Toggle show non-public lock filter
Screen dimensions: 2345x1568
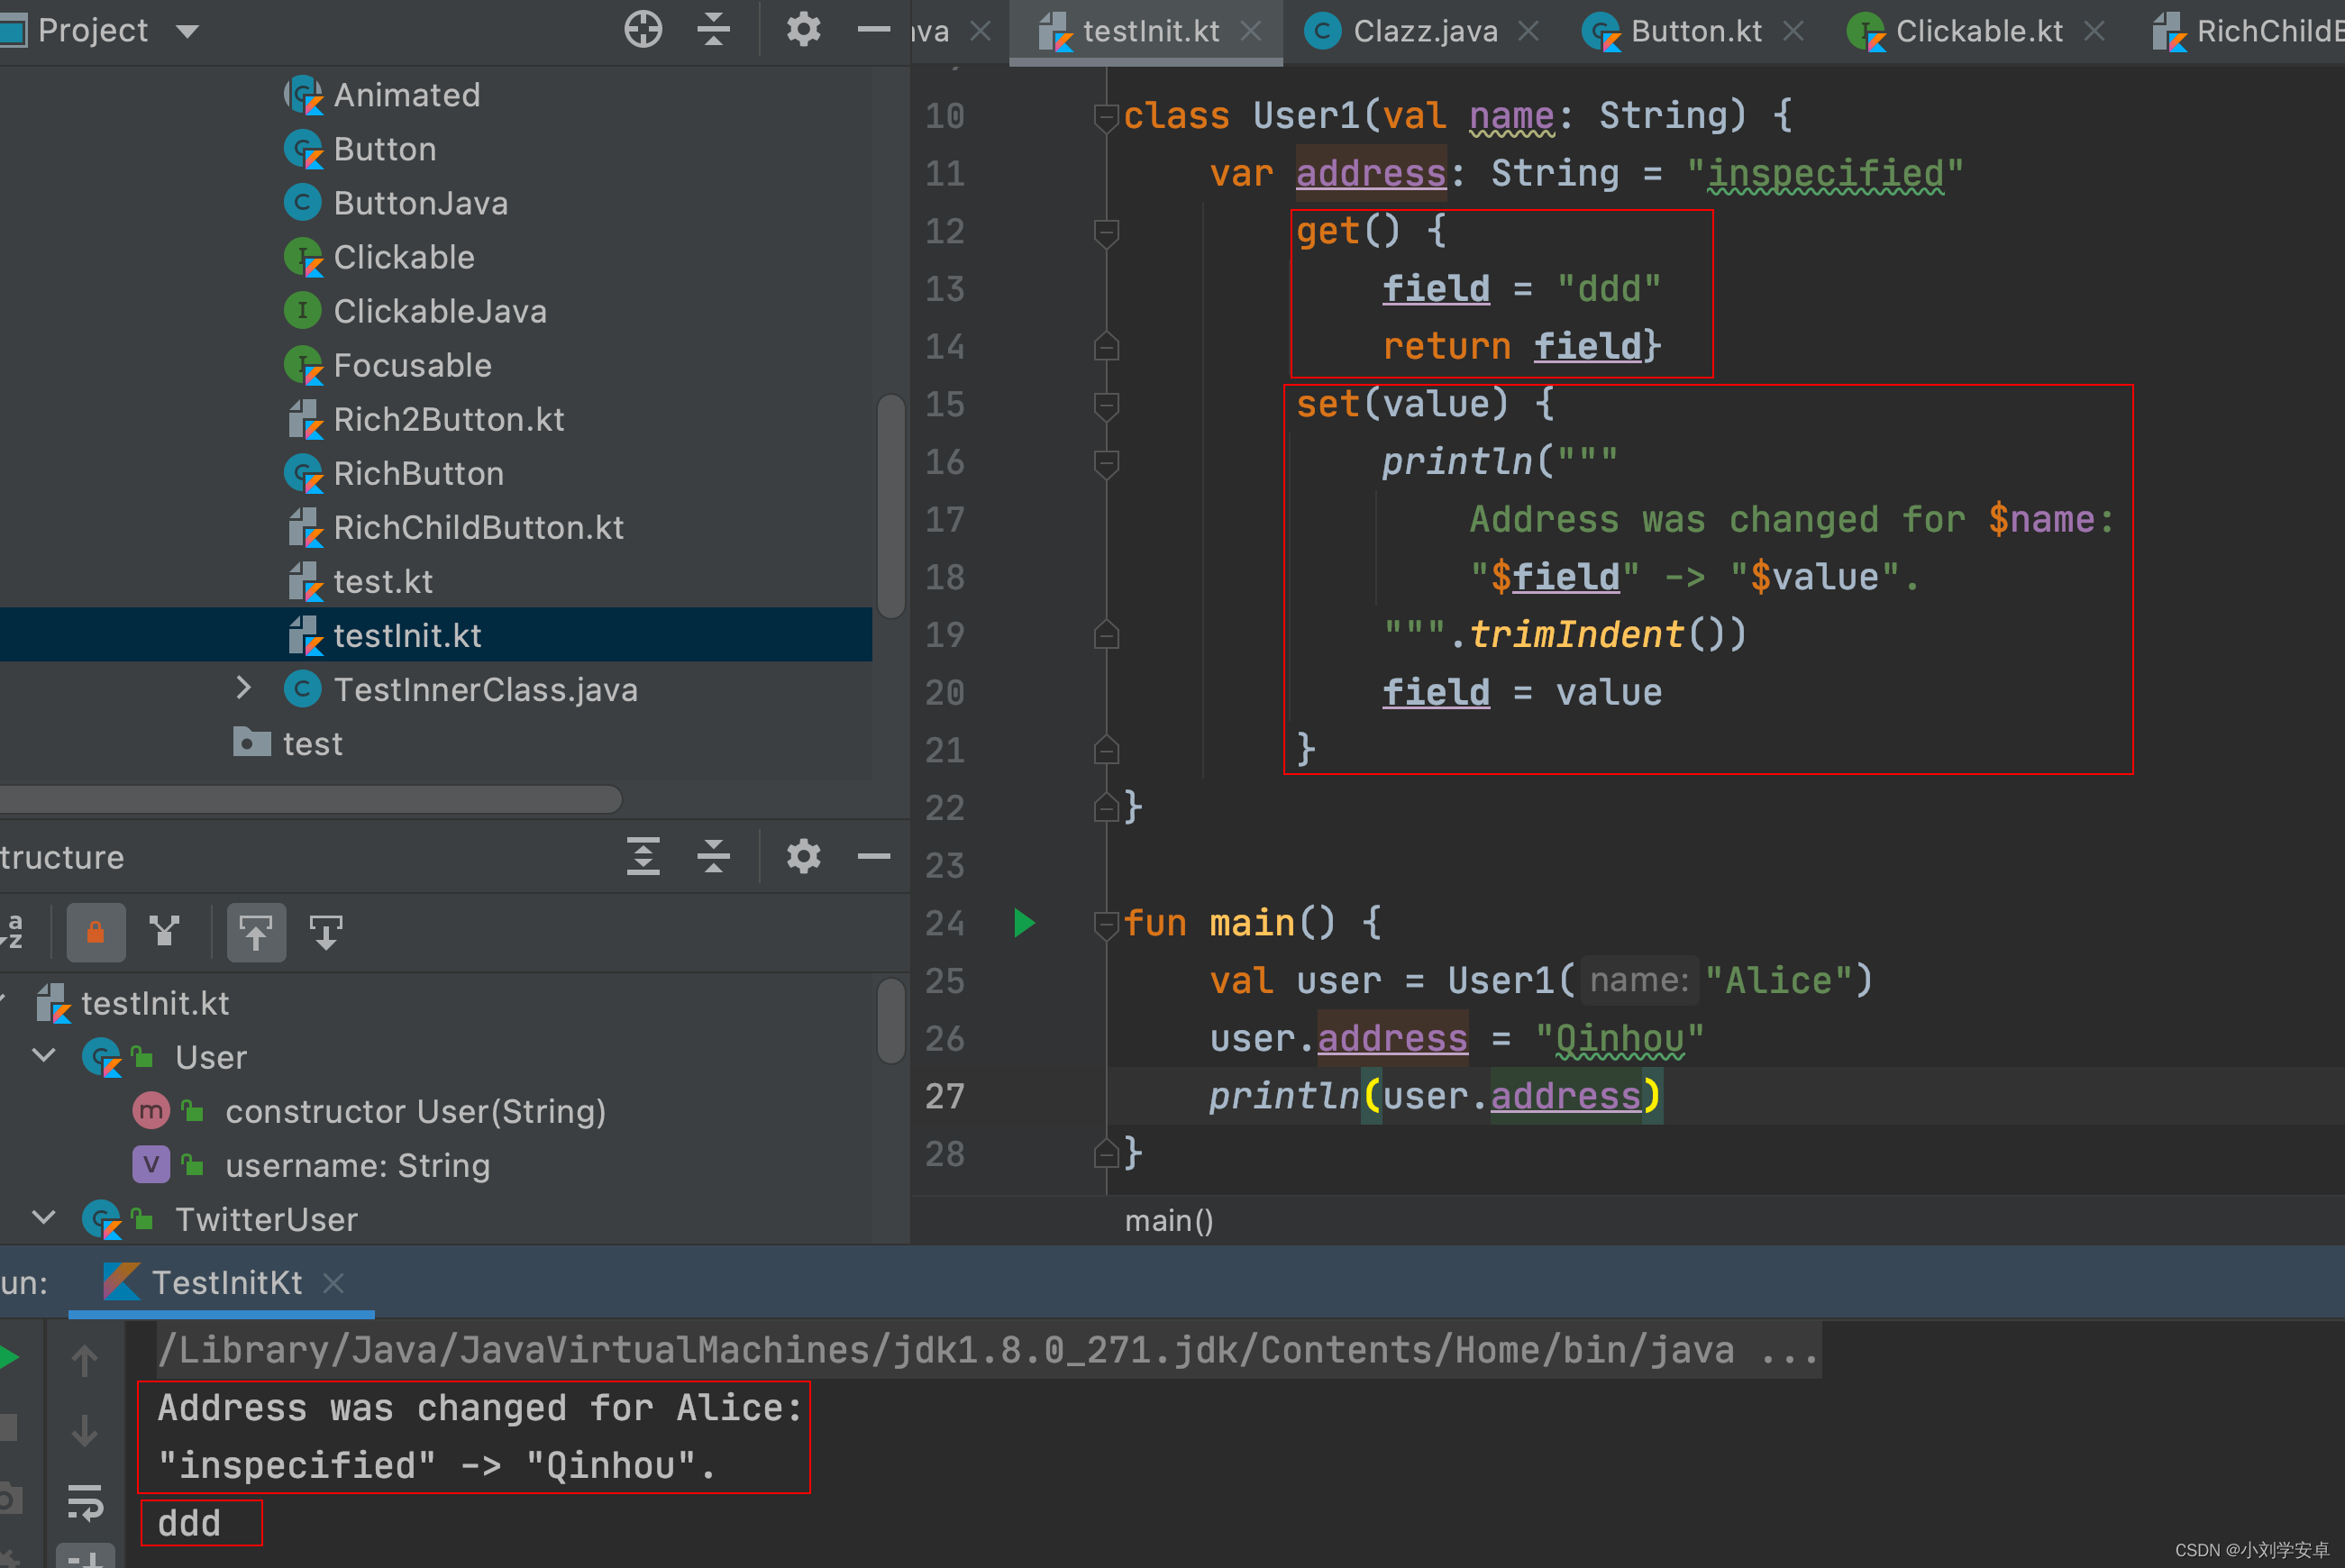pos(96,932)
